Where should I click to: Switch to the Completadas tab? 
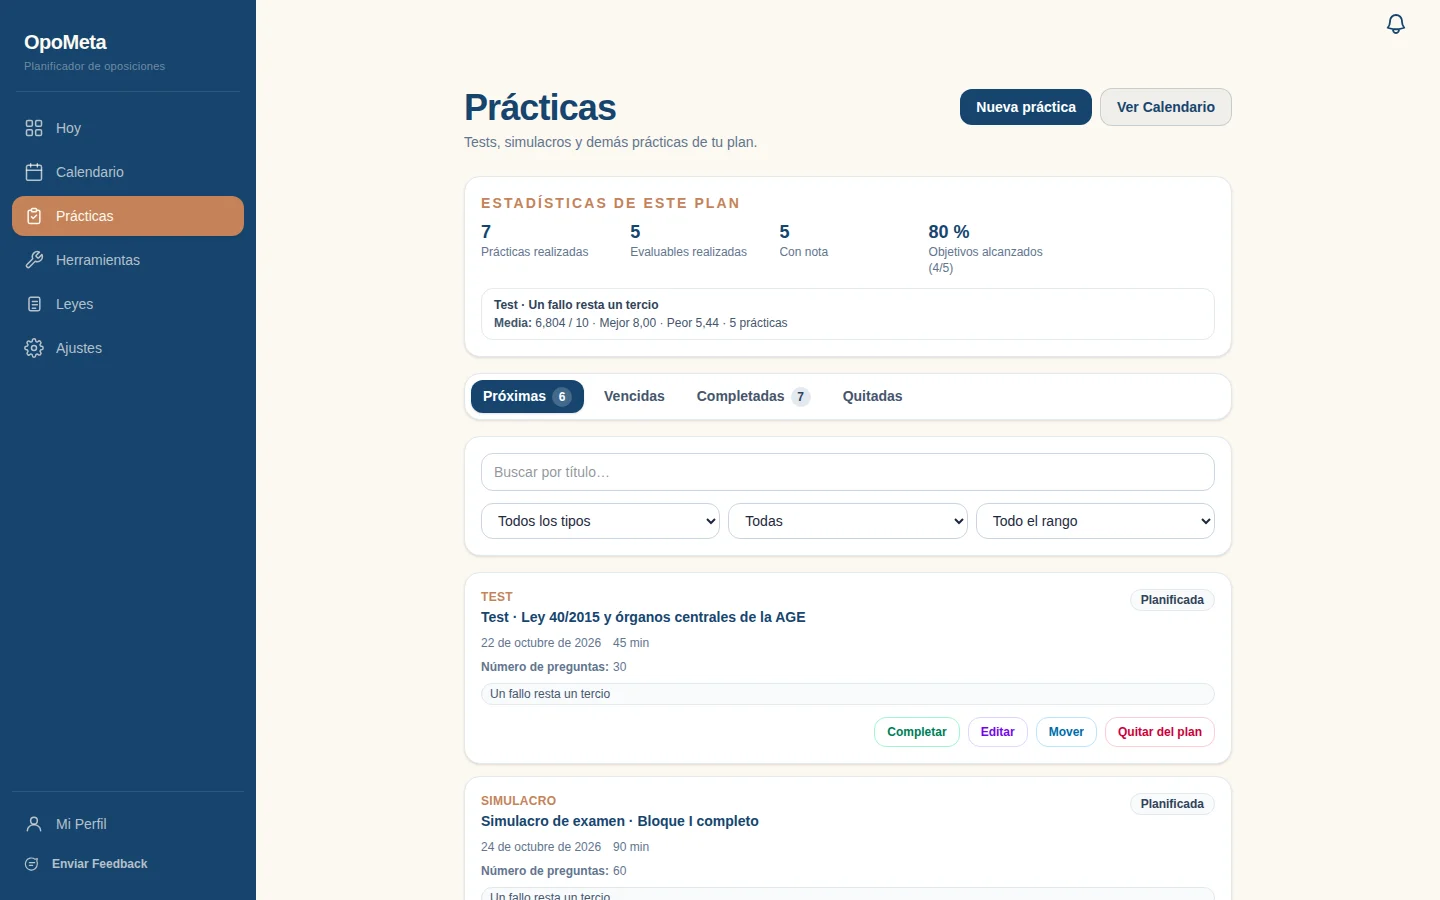[x=753, y=396]
